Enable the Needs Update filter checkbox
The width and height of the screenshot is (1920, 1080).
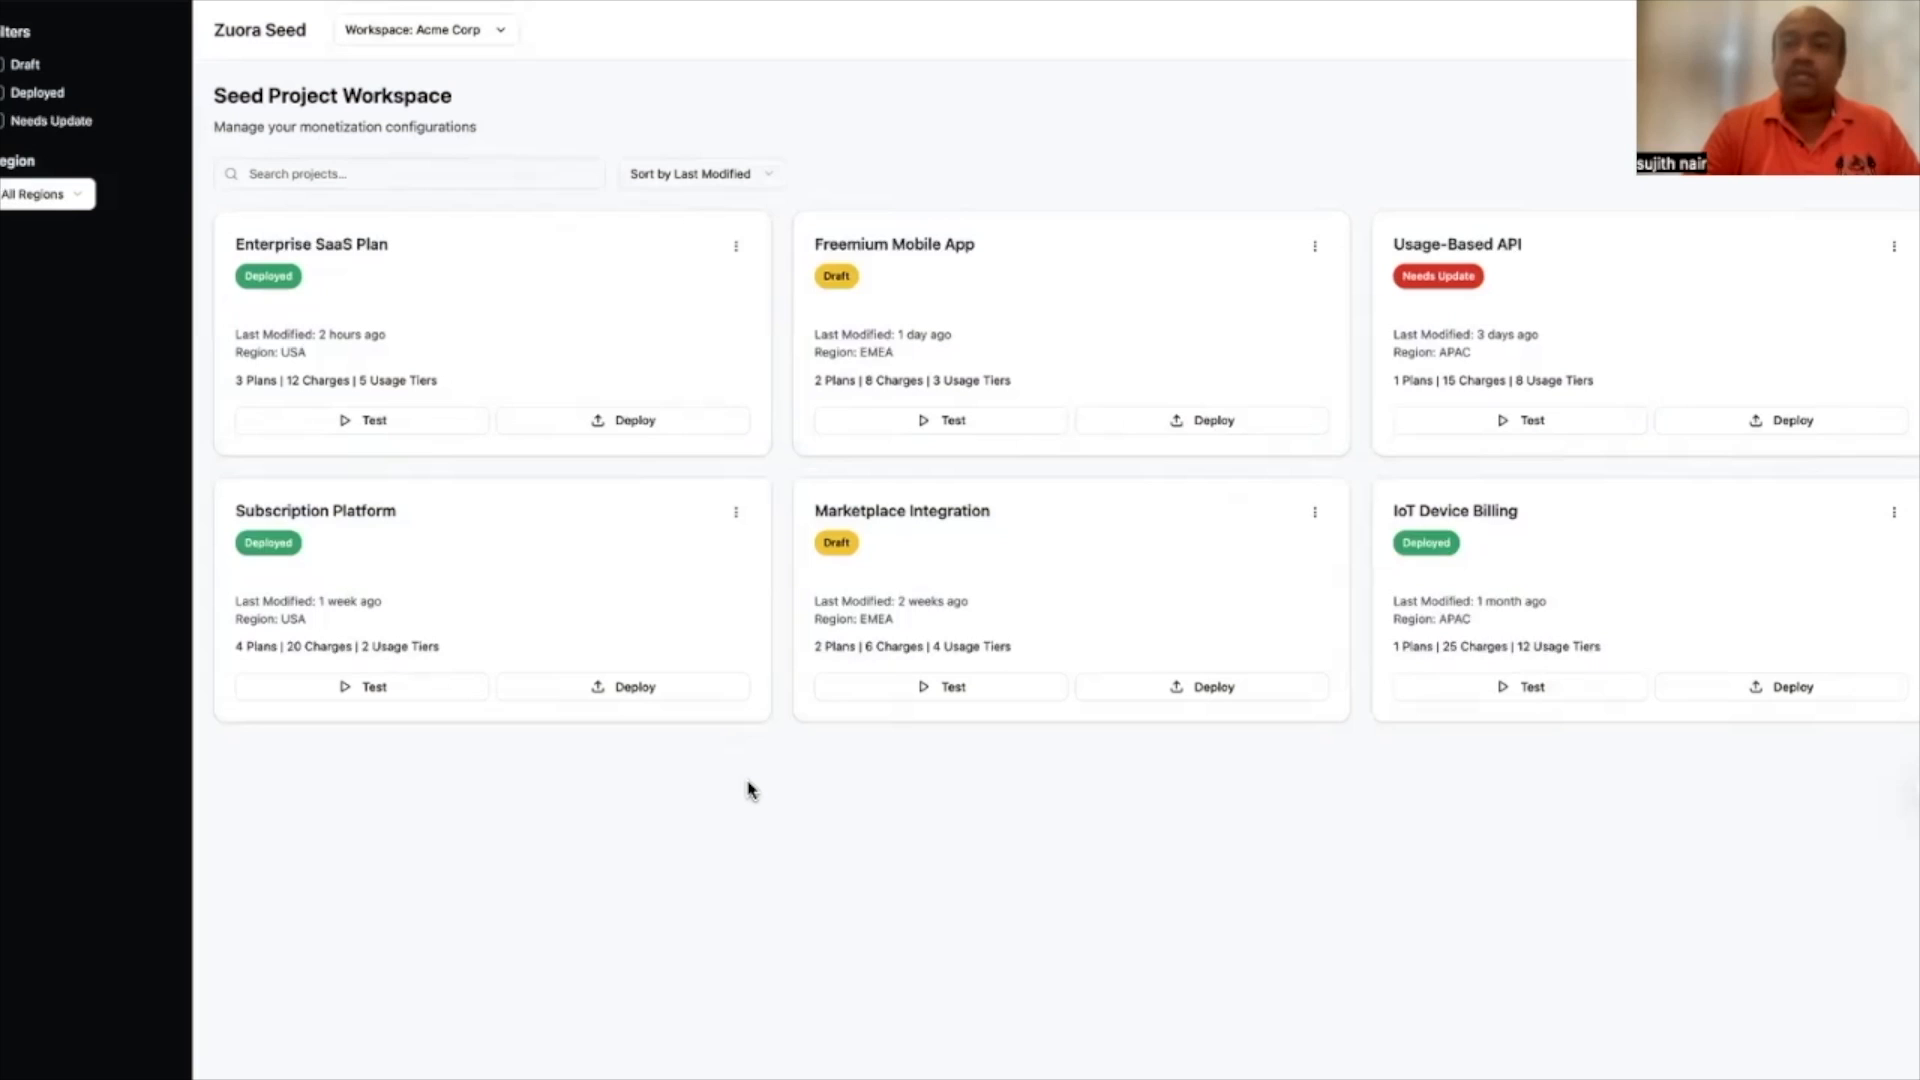pos(2,120)
